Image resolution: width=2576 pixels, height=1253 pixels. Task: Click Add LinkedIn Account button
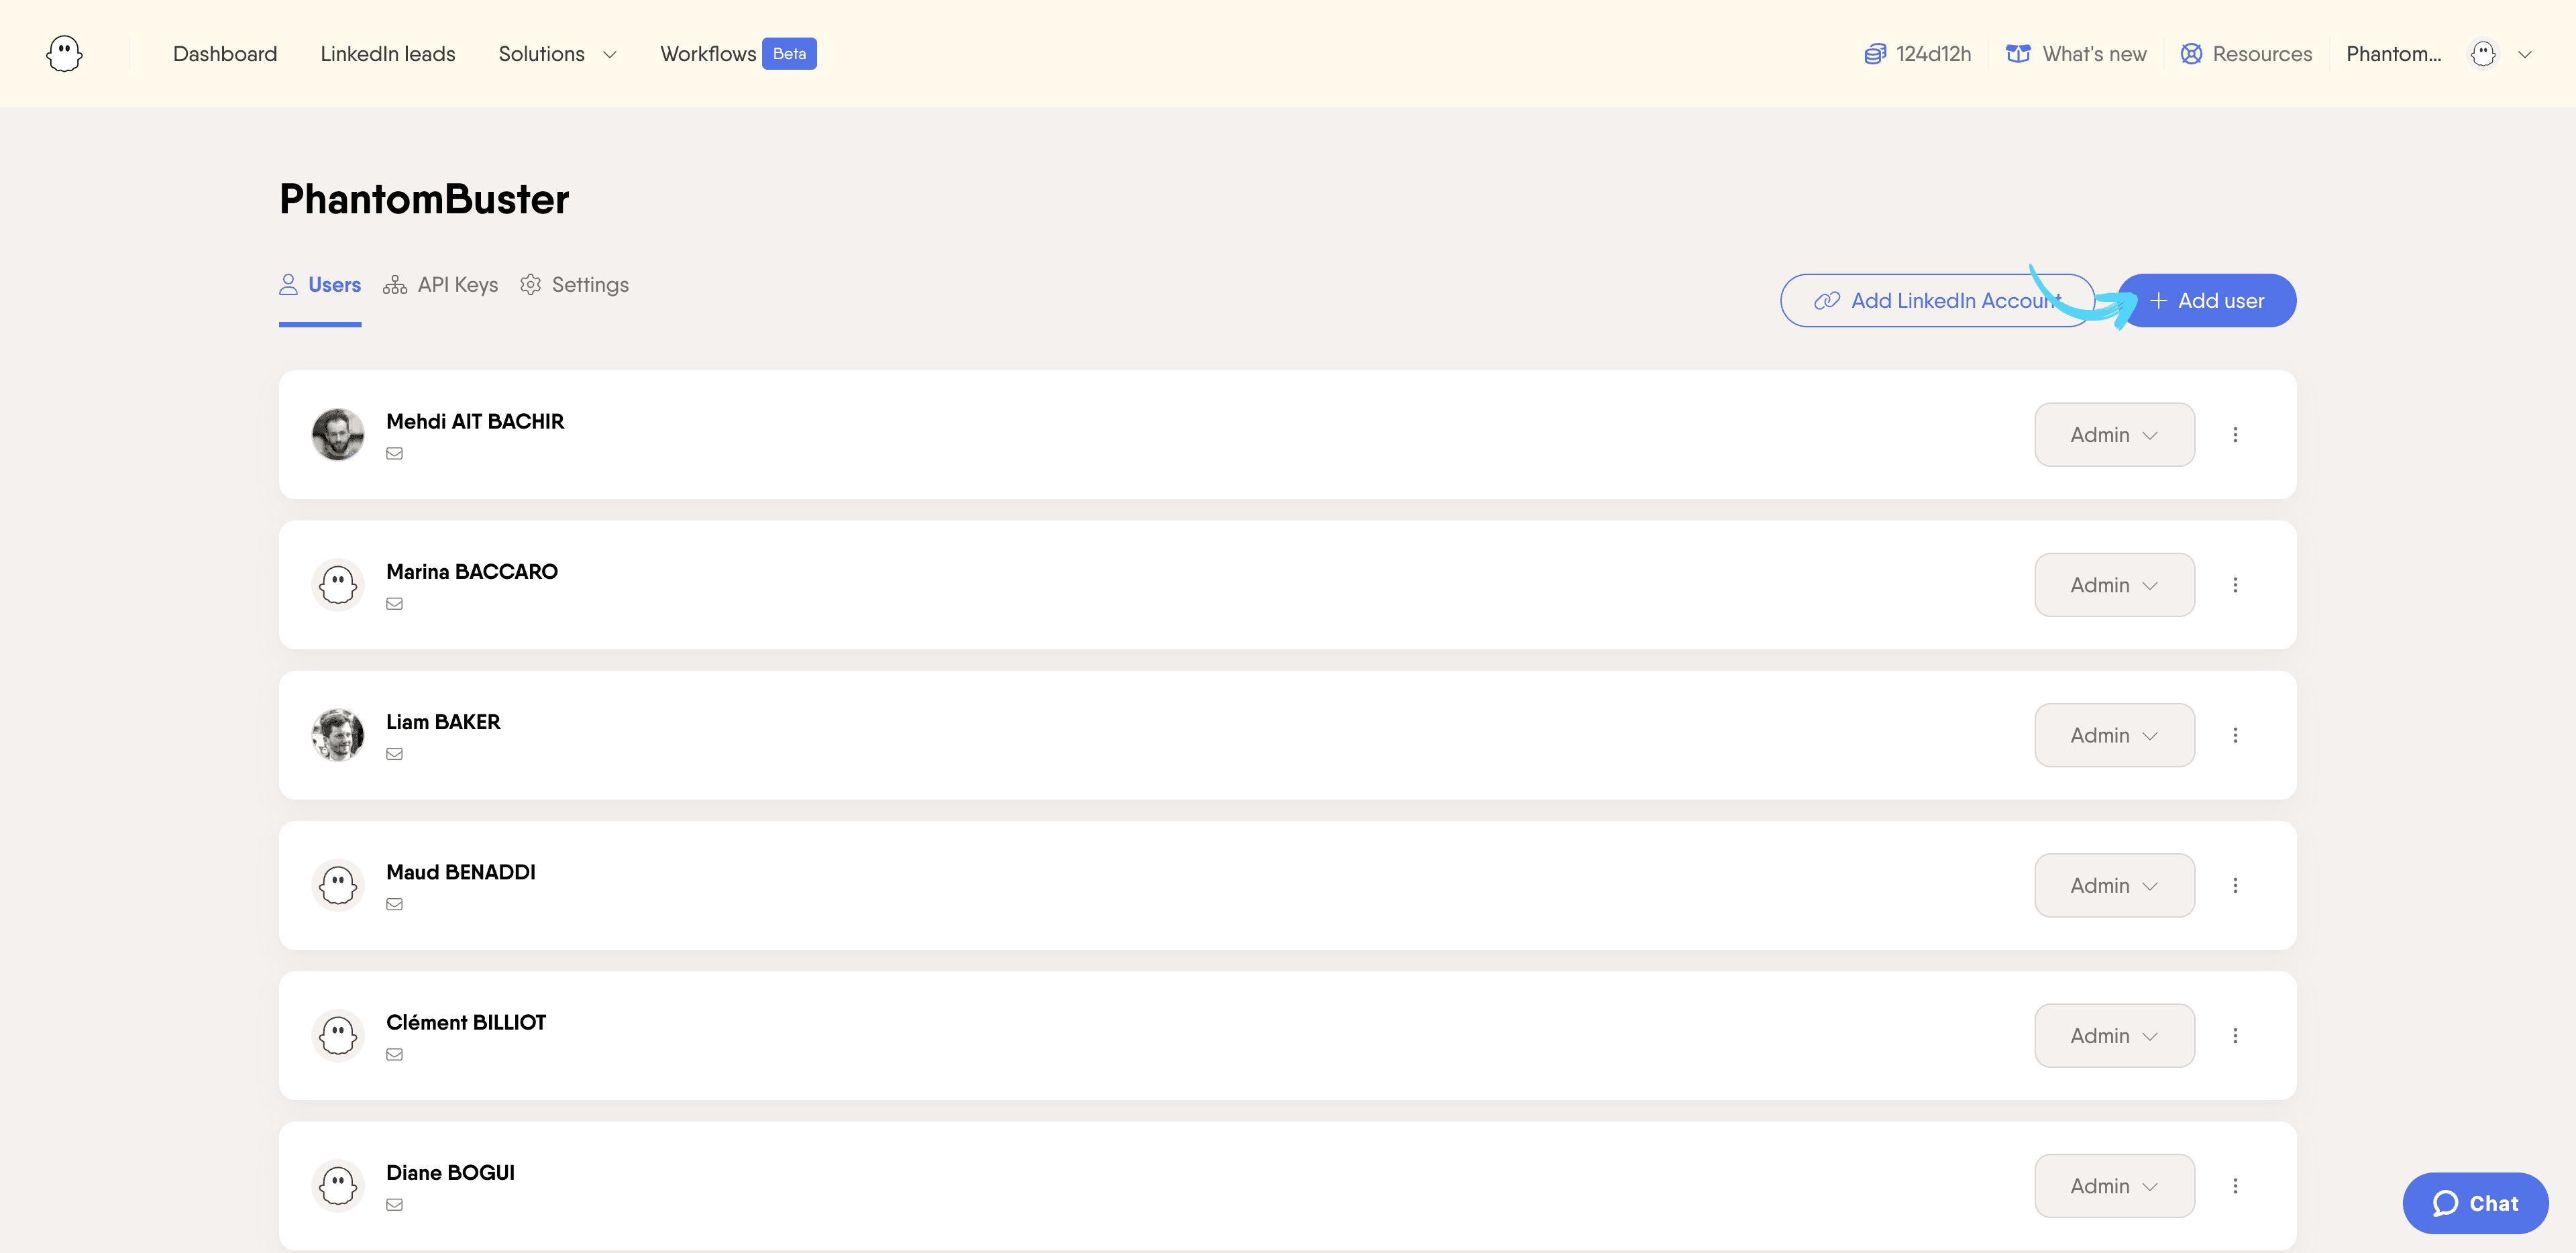pyautogui.click(x=1937, y=301)
